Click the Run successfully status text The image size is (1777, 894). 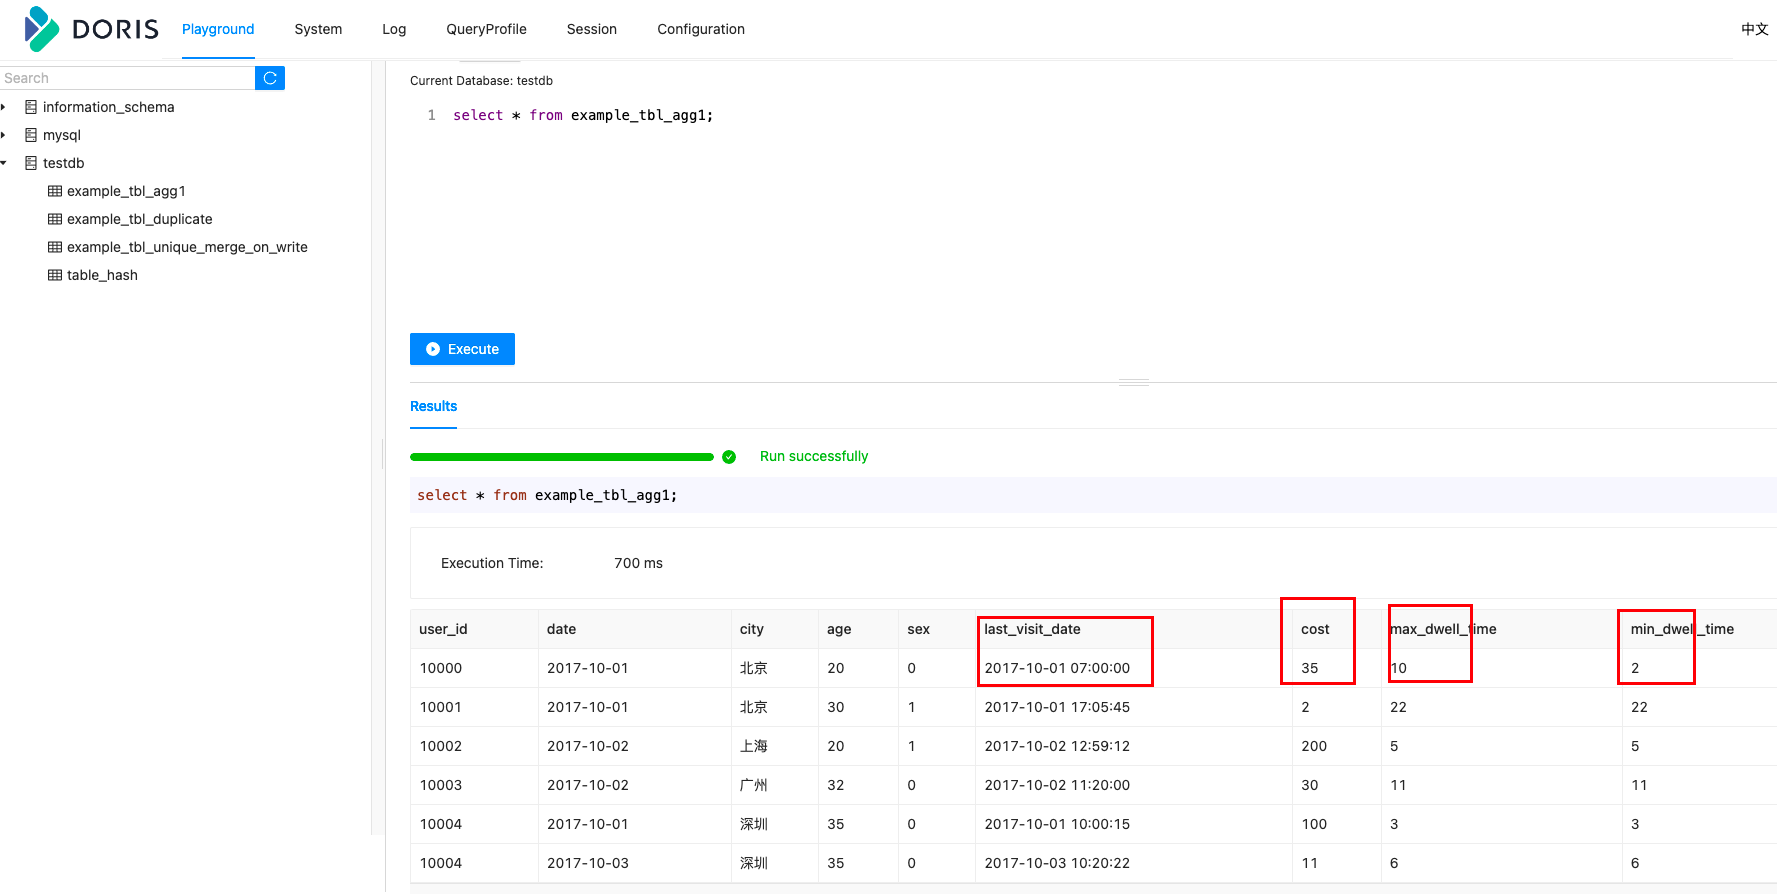814,456
